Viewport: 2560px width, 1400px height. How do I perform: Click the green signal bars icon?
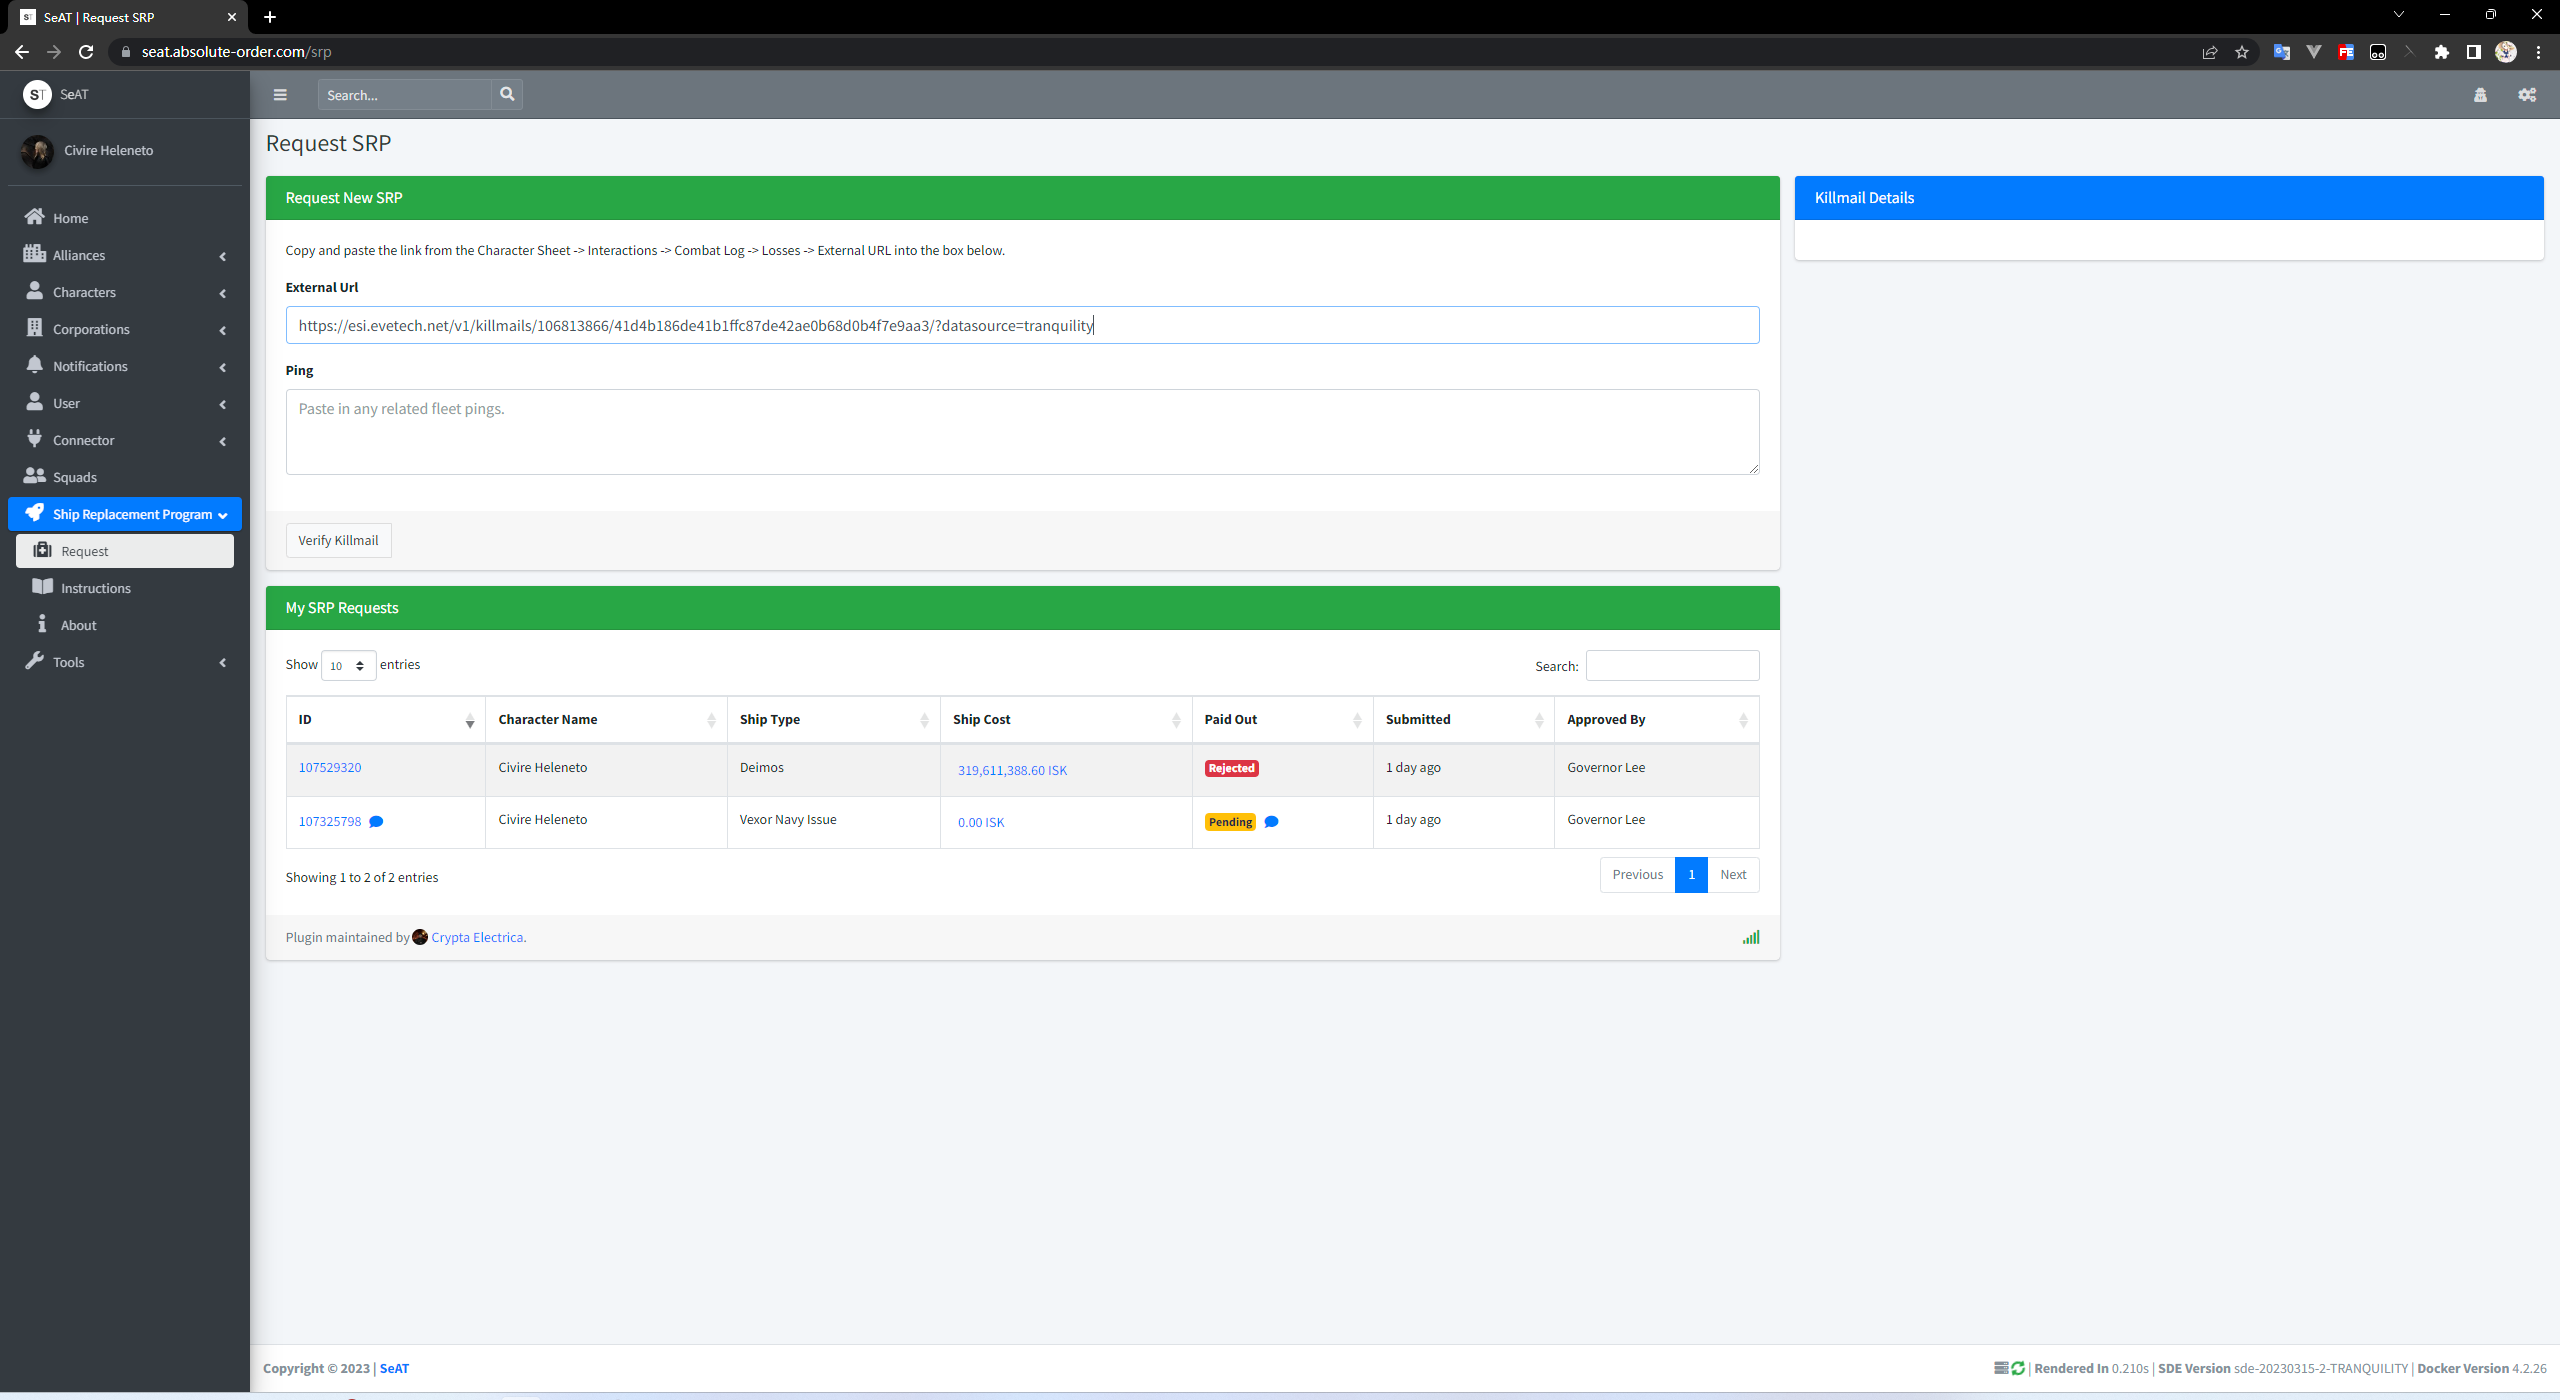1750,938
